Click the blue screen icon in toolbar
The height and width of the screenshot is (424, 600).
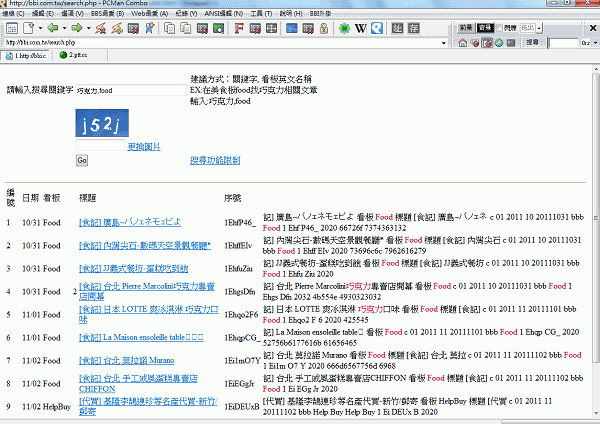[292, 28]
